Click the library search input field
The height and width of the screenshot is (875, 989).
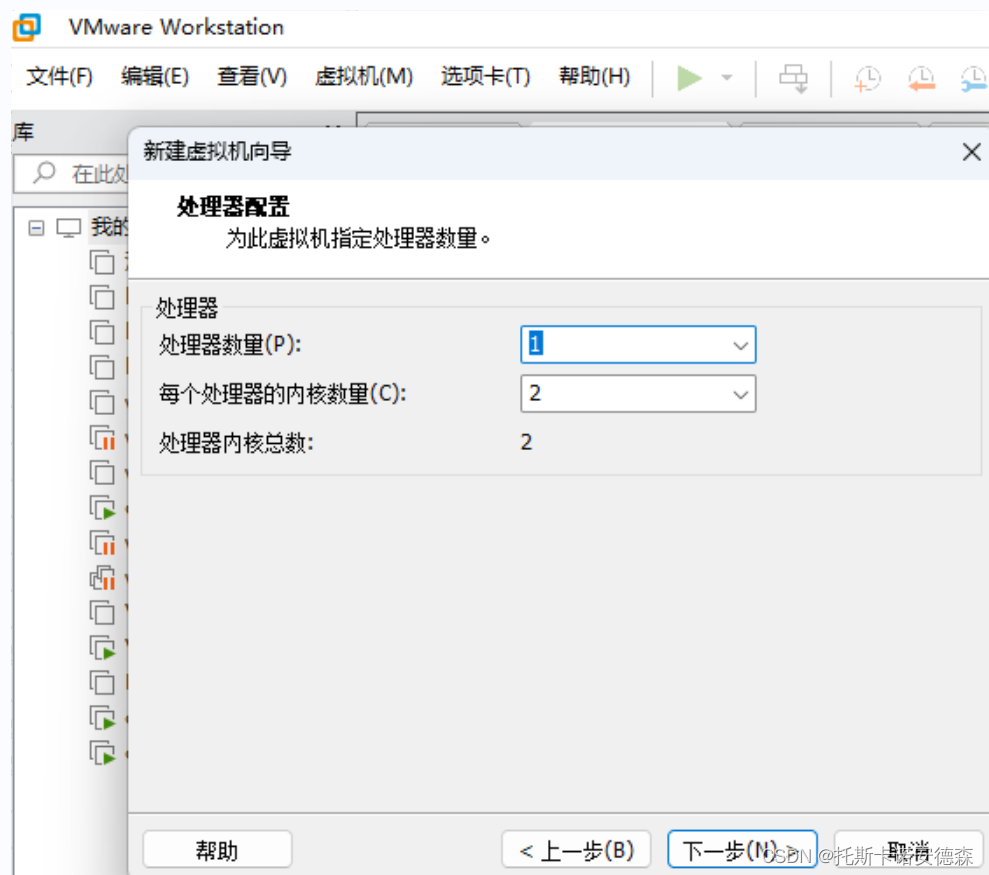coord(71,173)
